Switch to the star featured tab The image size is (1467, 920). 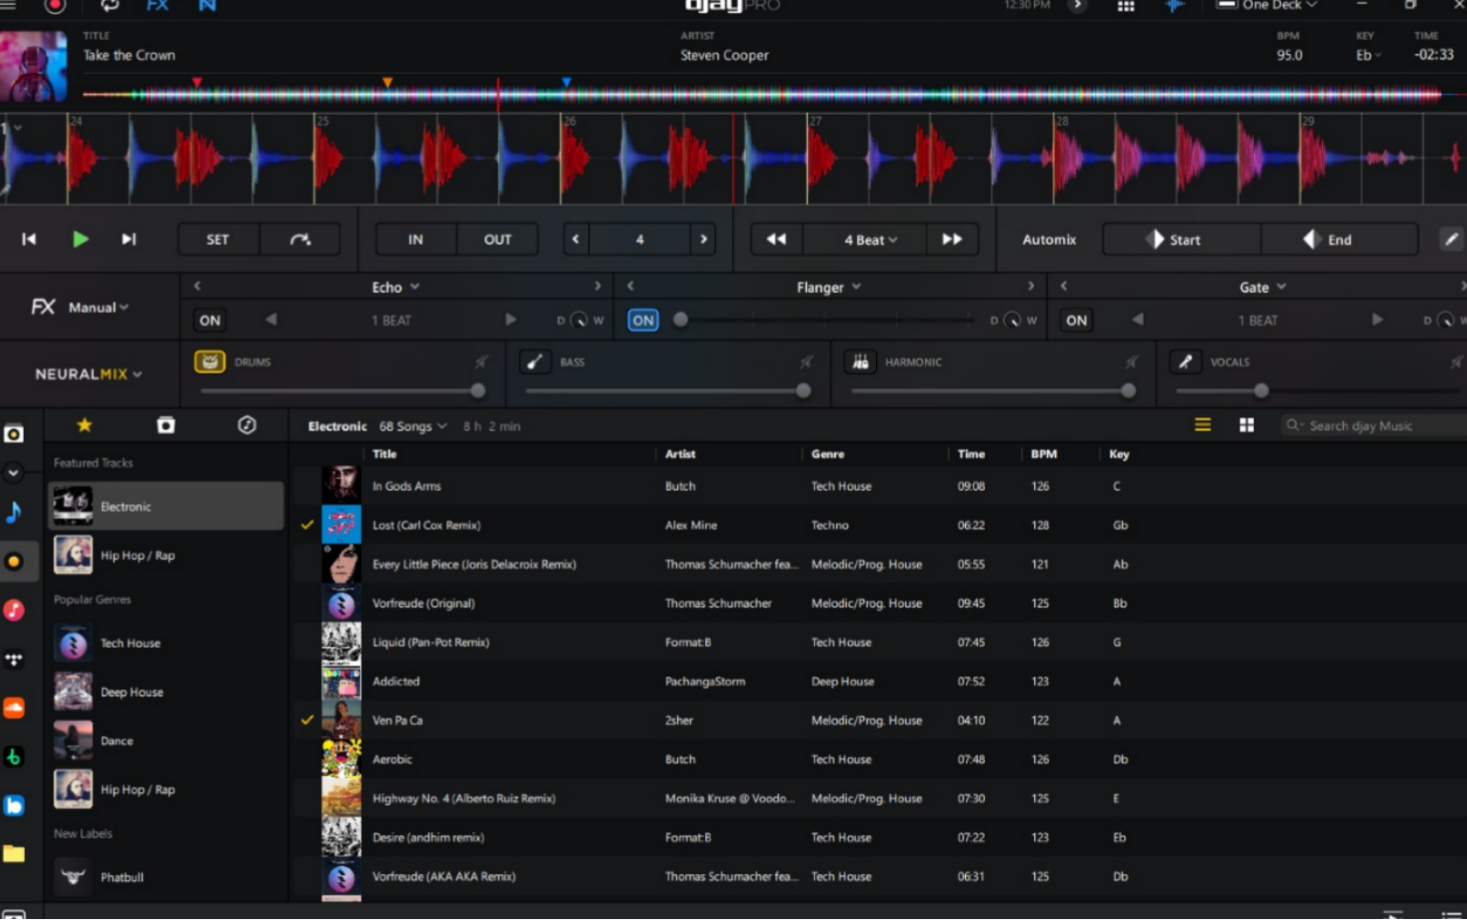84,425
